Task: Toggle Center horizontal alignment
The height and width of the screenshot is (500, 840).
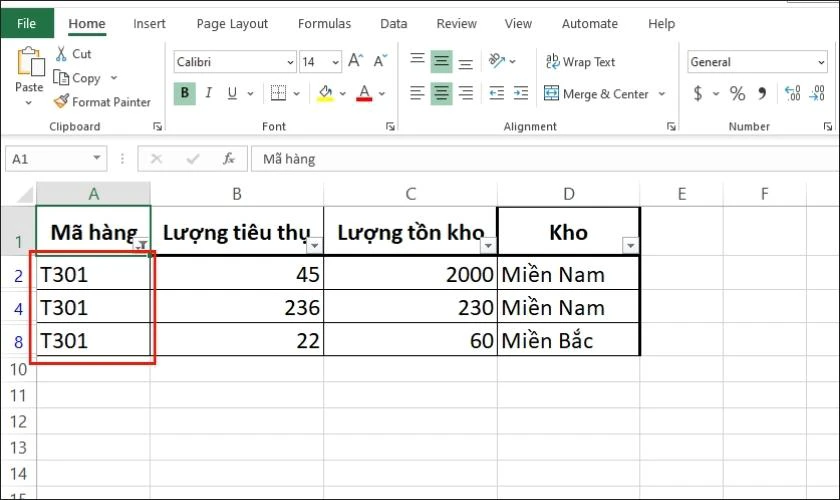Action: [441, 94]
